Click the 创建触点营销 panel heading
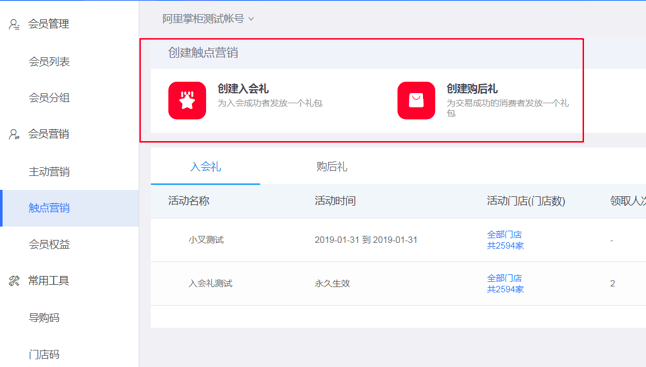 click(x=203, y=53)
